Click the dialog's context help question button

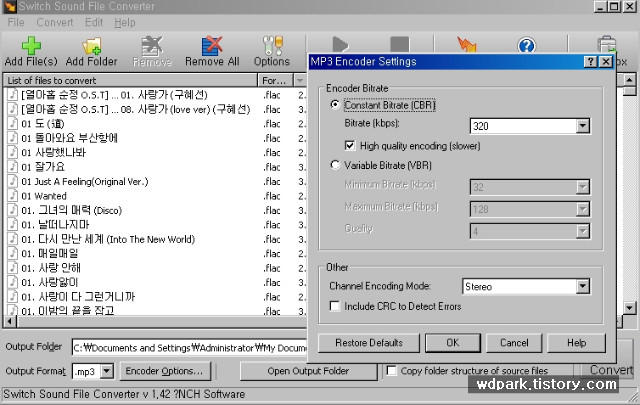[591, 62]
